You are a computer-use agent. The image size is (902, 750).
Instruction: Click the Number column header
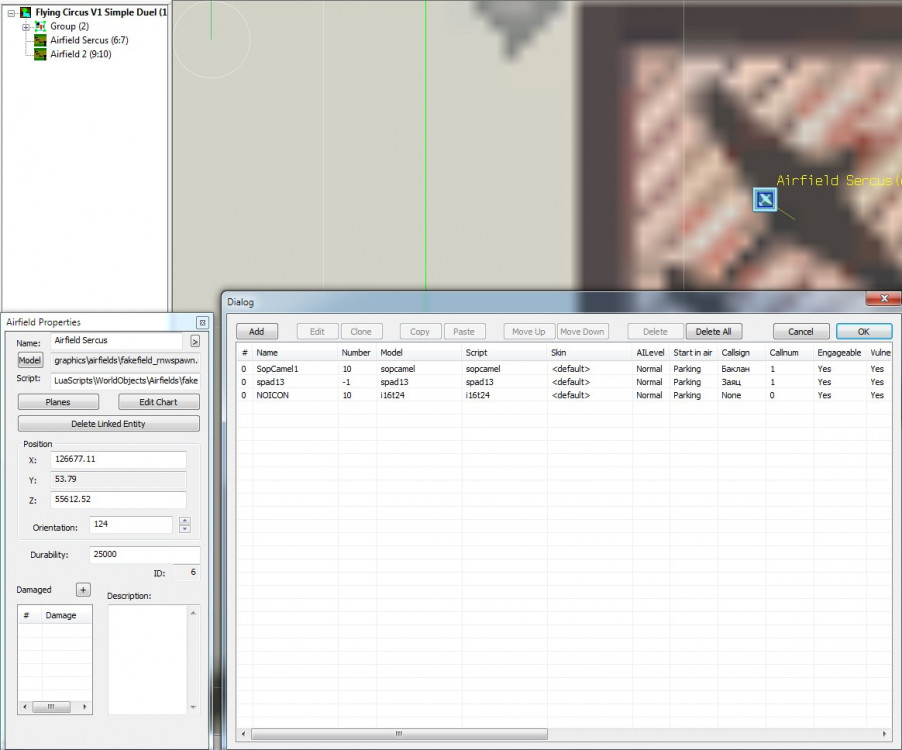tap(357, 353)
